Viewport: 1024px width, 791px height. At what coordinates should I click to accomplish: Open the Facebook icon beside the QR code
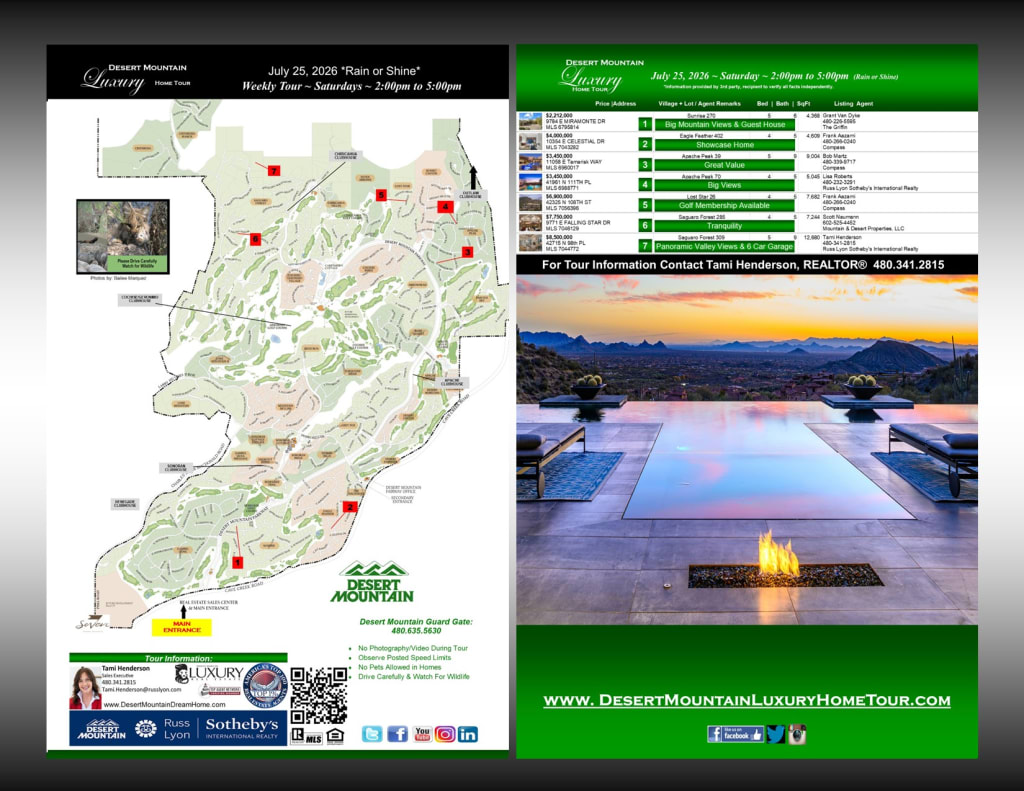(397, 734)
